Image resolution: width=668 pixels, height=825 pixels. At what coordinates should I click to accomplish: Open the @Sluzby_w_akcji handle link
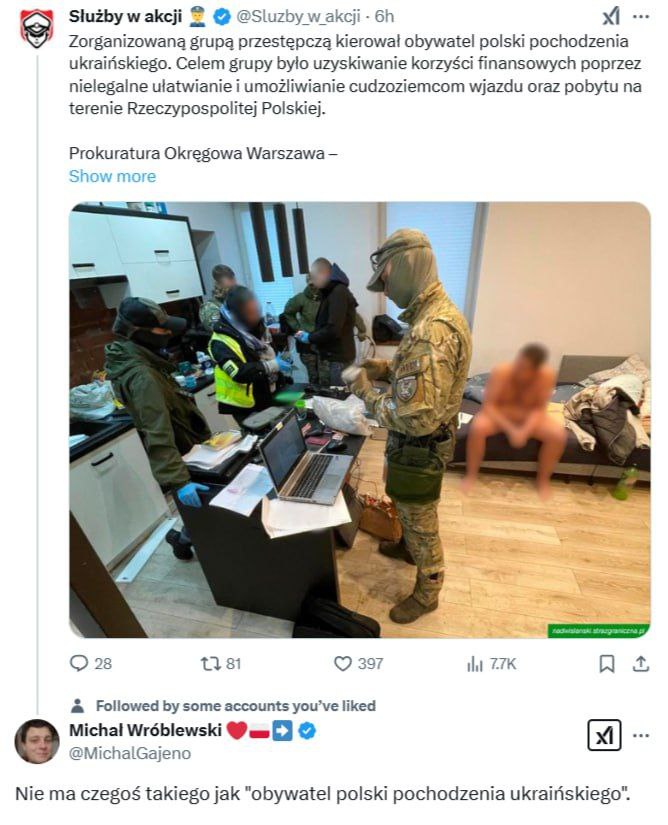298,17
